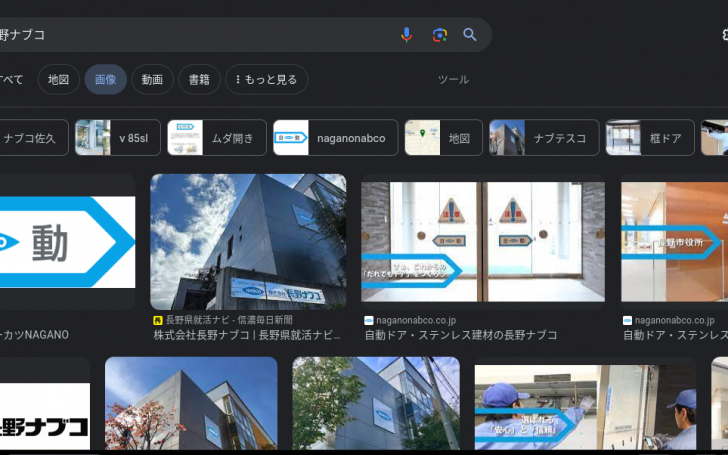728x455 pixels.
Task: Select the 画像 tab
Action: point(105,79)
